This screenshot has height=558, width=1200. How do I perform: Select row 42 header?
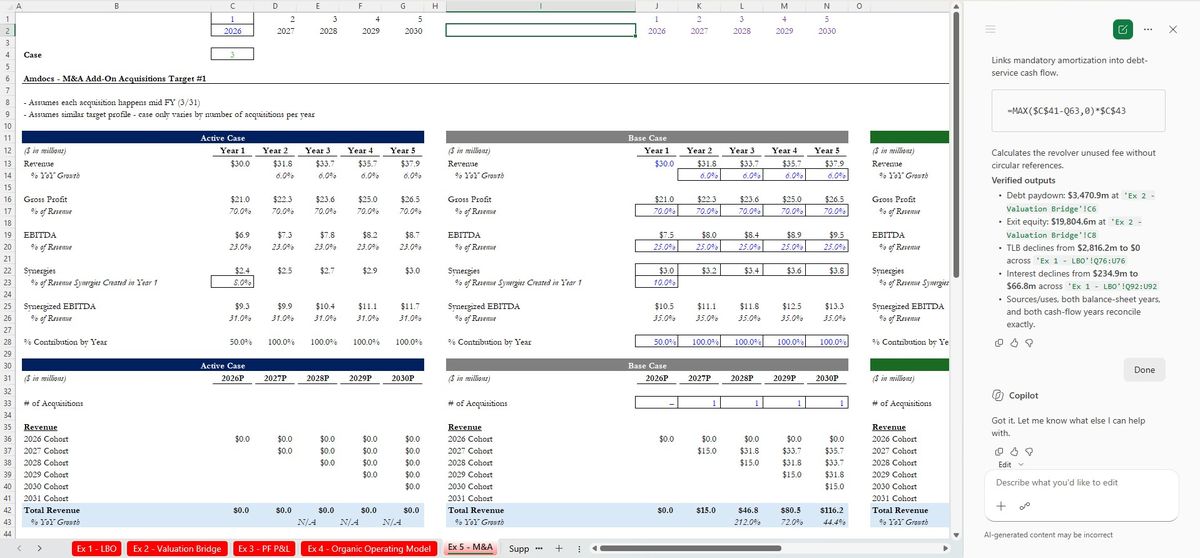pyautogui.click(x=6, y=510)
